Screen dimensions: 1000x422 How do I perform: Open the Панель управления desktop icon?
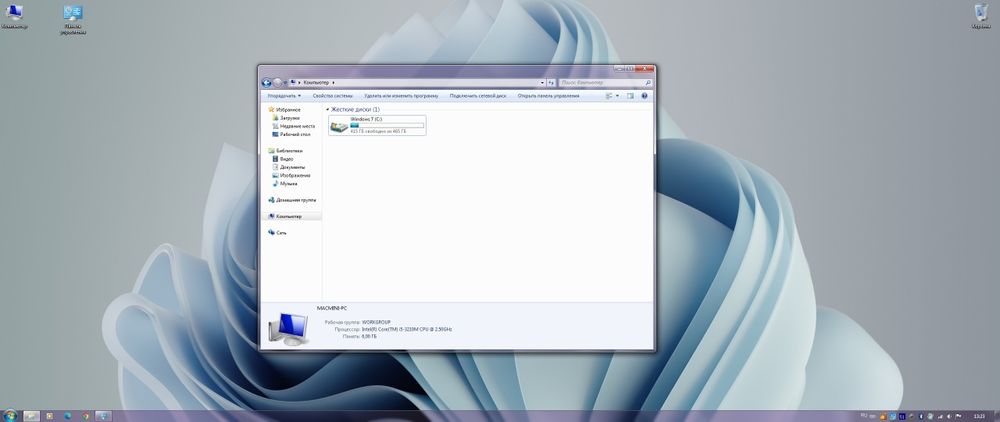[x=73, y=19]
